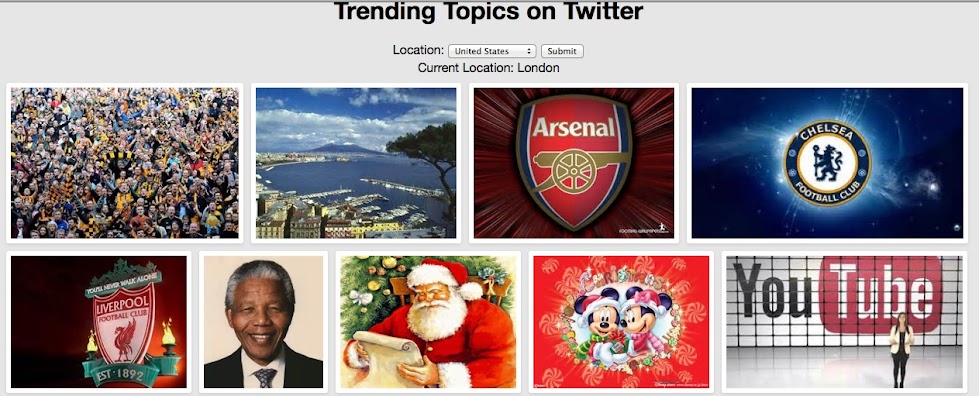Open the Chelsea Football Club image

point(827,163)
